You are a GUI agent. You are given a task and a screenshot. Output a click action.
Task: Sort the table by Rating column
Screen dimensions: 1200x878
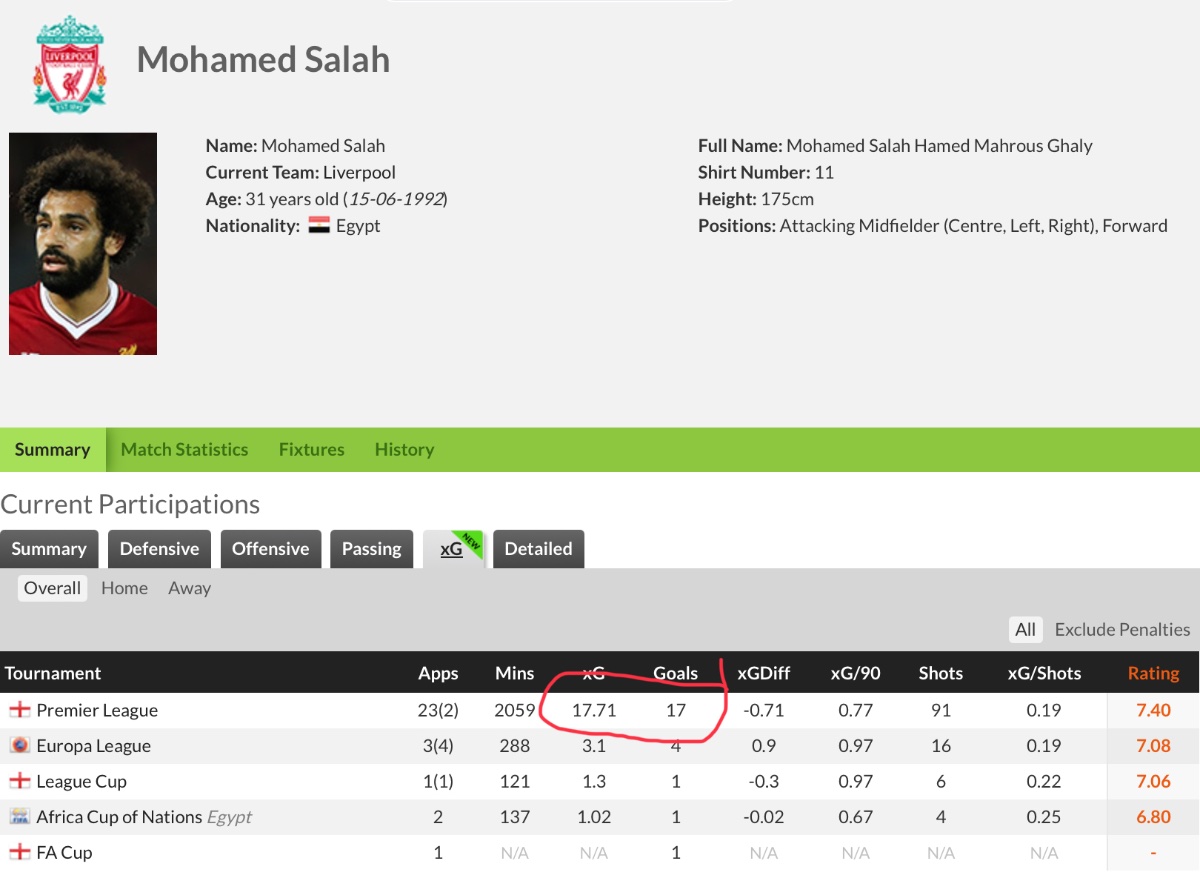(x=1153, y=673)
